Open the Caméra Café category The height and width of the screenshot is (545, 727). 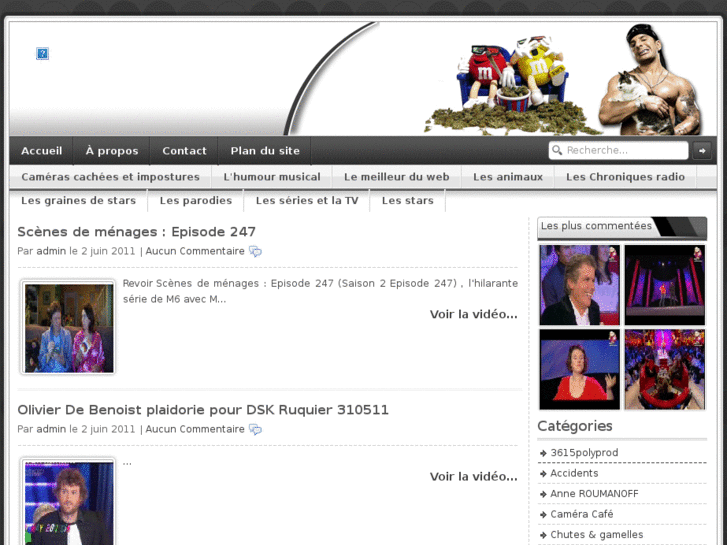click(x=581, y=514)
